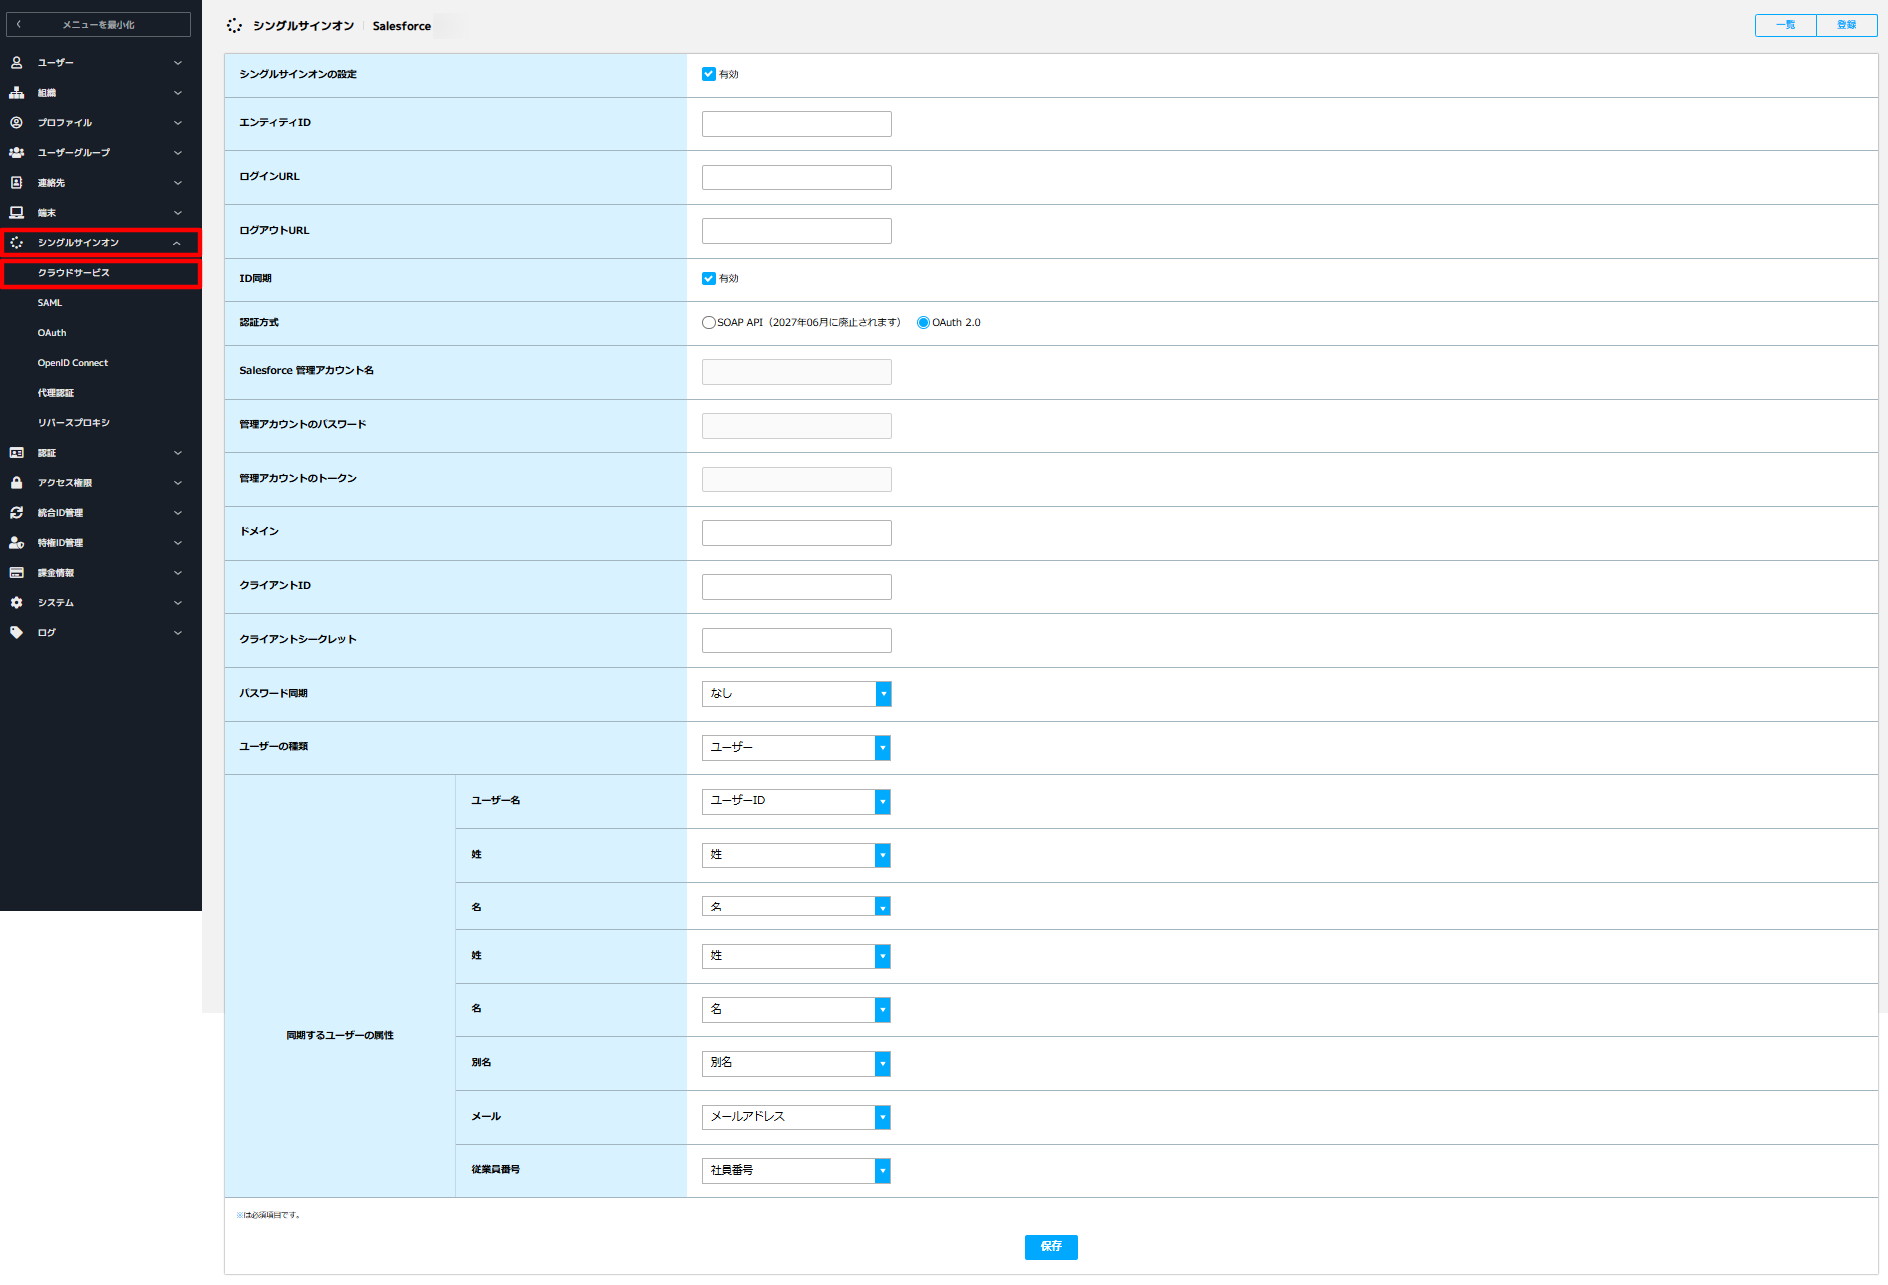Viewport: 1888px width, 1285px height.
Task: Click the 認証 ID card icon
Action: pyautogui.click(x=17, y=453)
